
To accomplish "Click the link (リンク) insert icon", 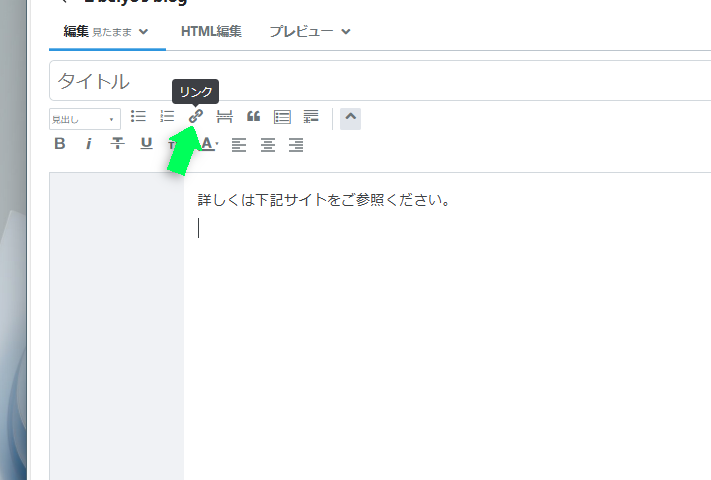I will point(196,116).
